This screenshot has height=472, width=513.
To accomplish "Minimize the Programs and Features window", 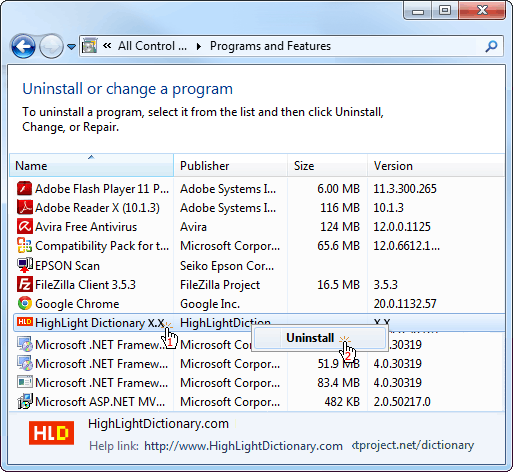I will point(418,11).
